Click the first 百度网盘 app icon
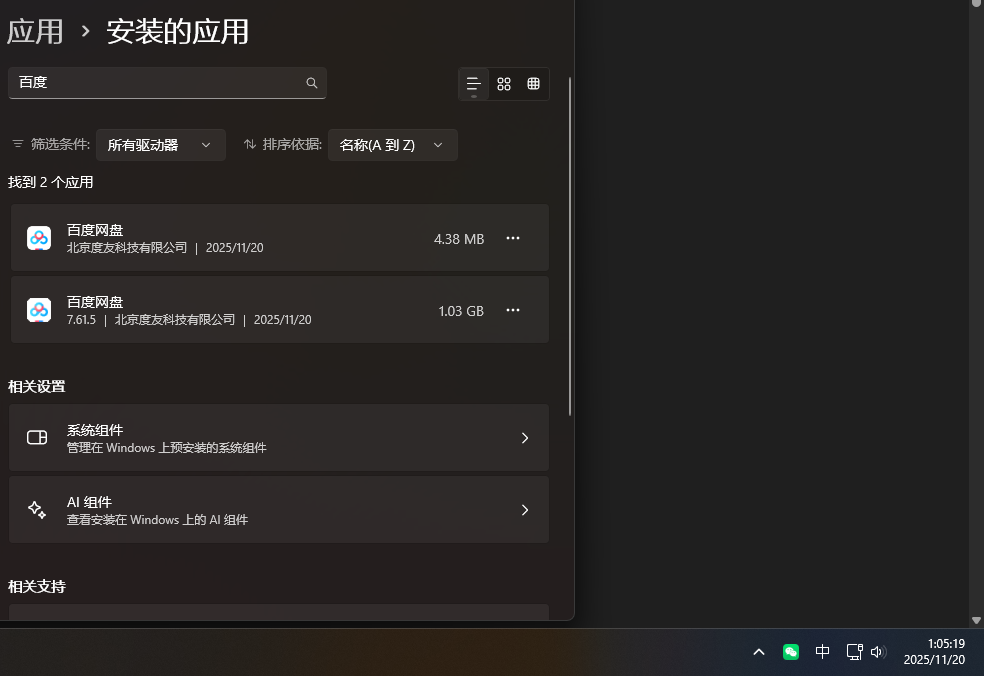 pos(39,238)
